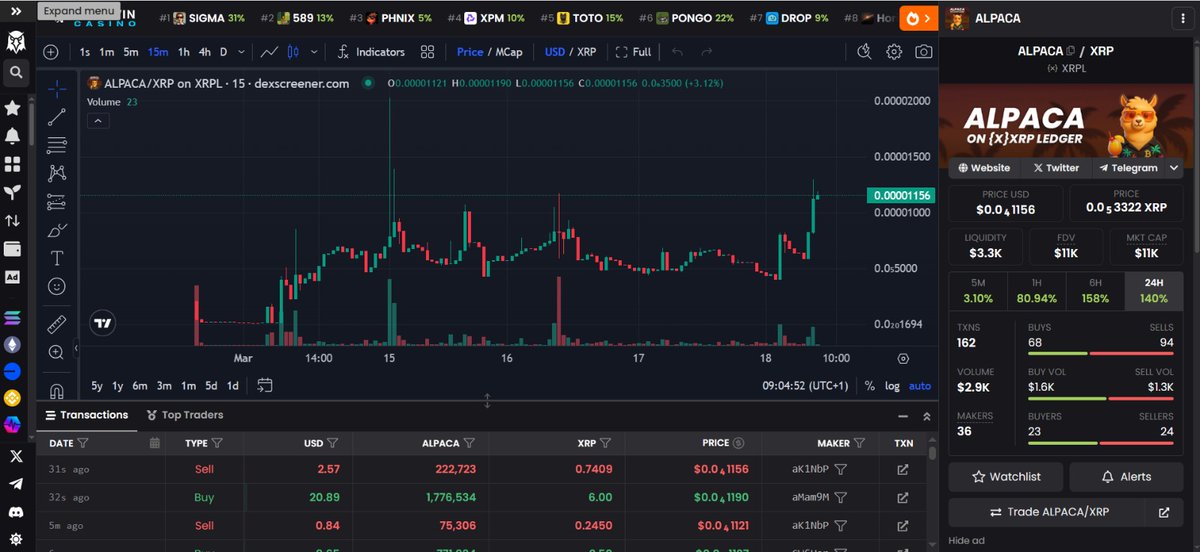Open chart settings gear icon

coord(894,52)
